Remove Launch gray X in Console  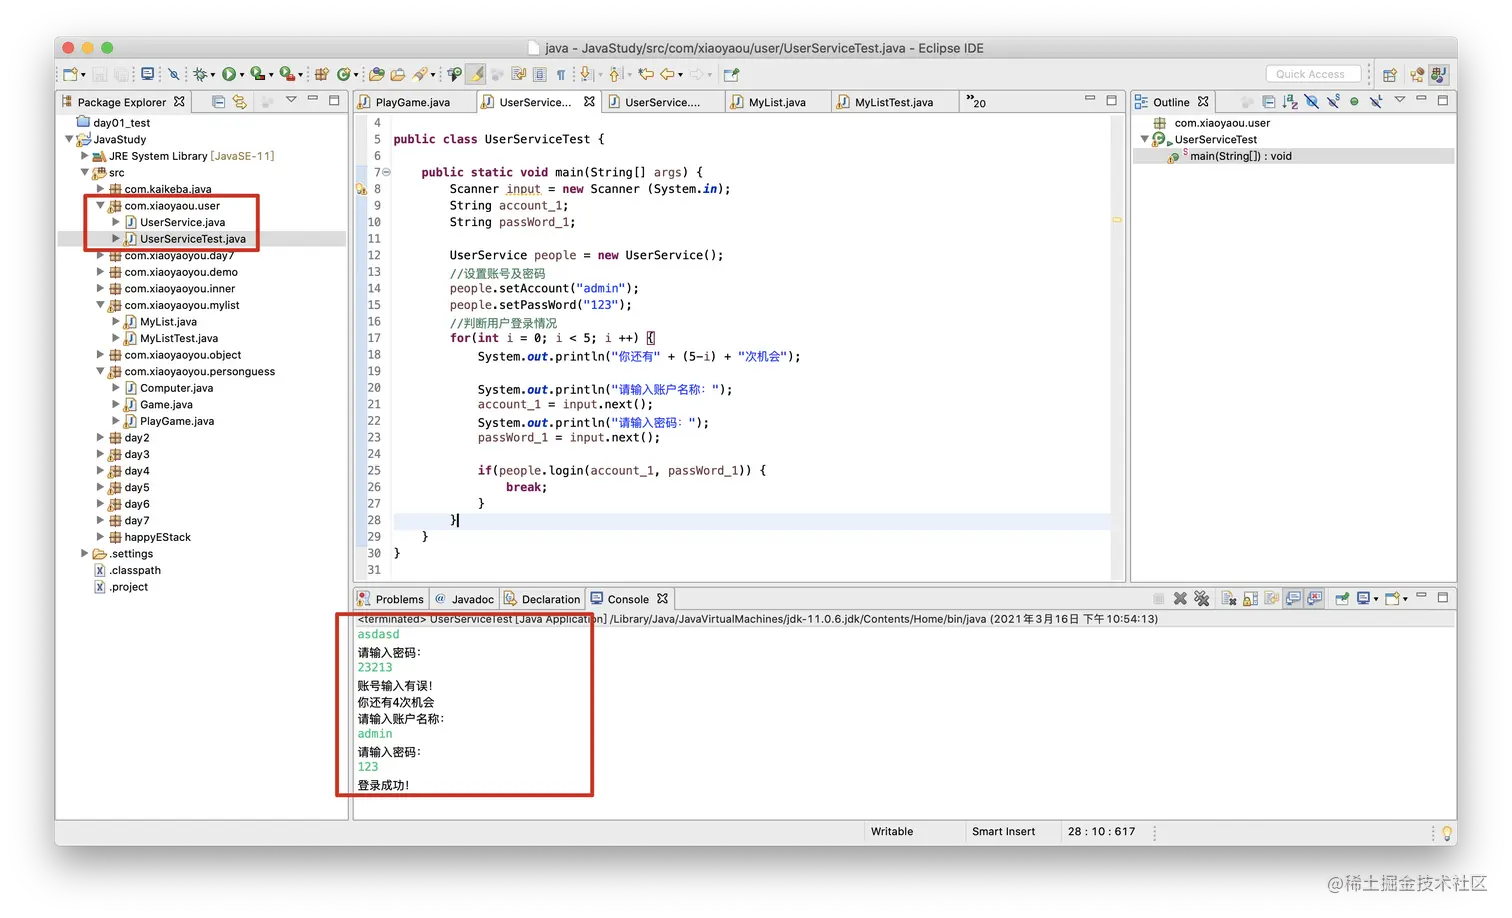coord(1180,598)
